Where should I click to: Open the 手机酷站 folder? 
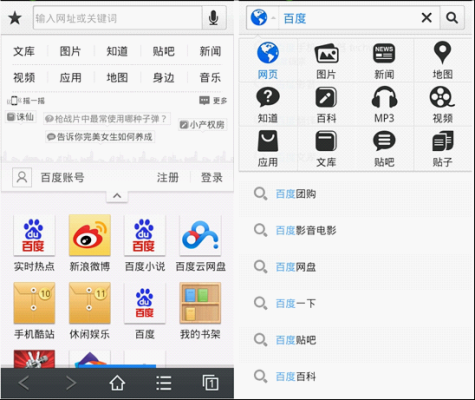34,311
